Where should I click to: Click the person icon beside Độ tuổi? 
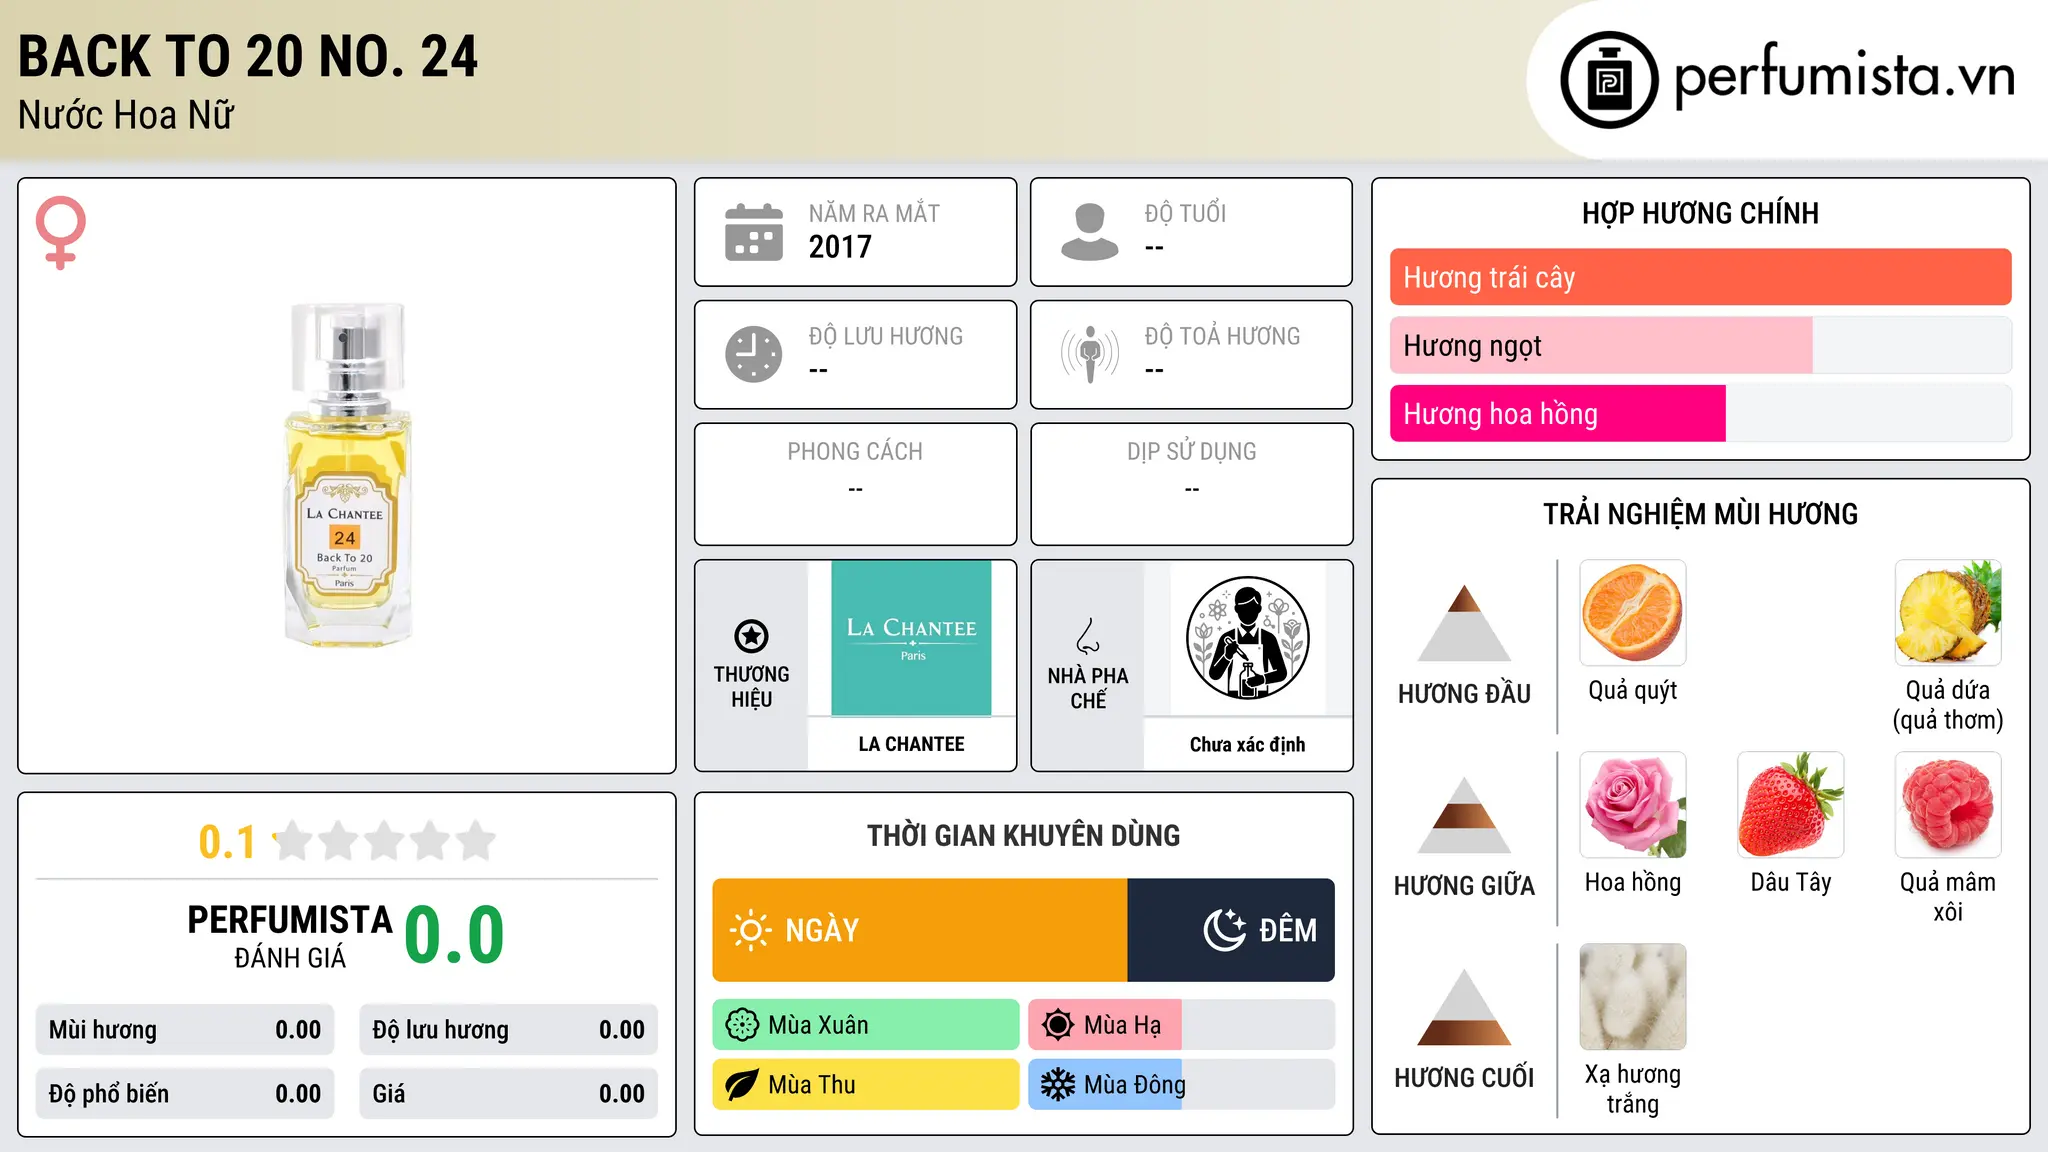1089,232
